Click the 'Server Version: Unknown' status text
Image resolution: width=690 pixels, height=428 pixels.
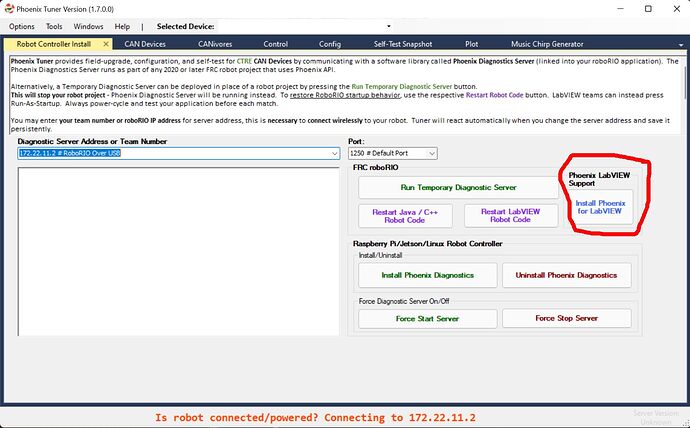click(656, 418)
